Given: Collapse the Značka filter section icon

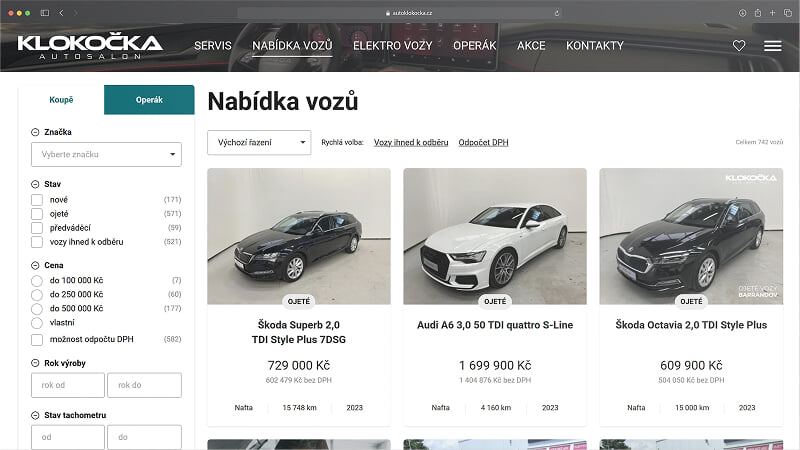Looking at the screenshot, I should point(36,132).
